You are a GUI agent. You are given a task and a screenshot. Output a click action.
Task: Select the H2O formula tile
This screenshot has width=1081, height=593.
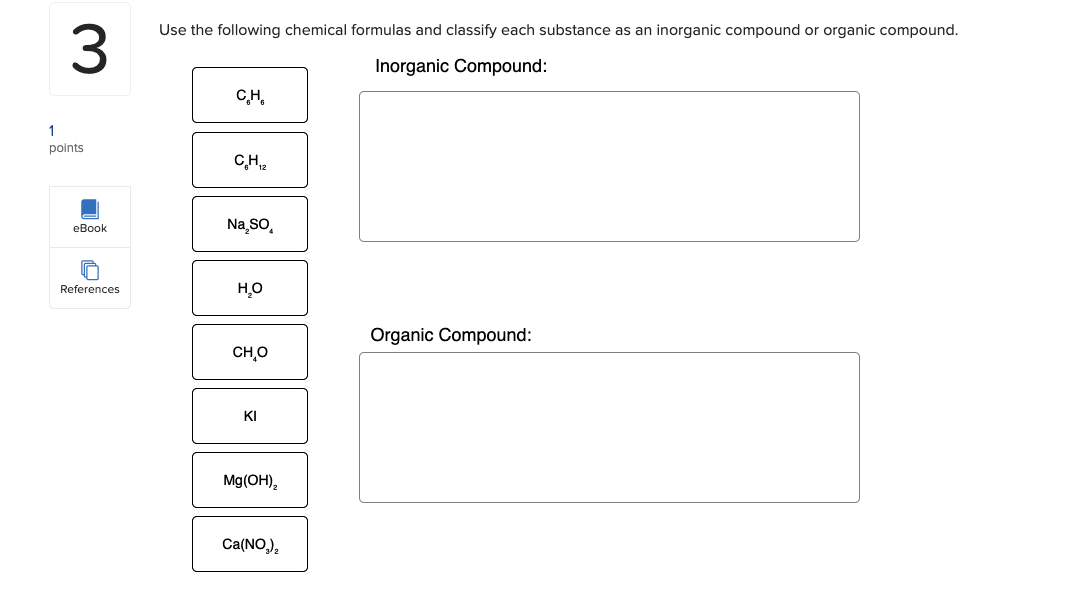point(250,287)
